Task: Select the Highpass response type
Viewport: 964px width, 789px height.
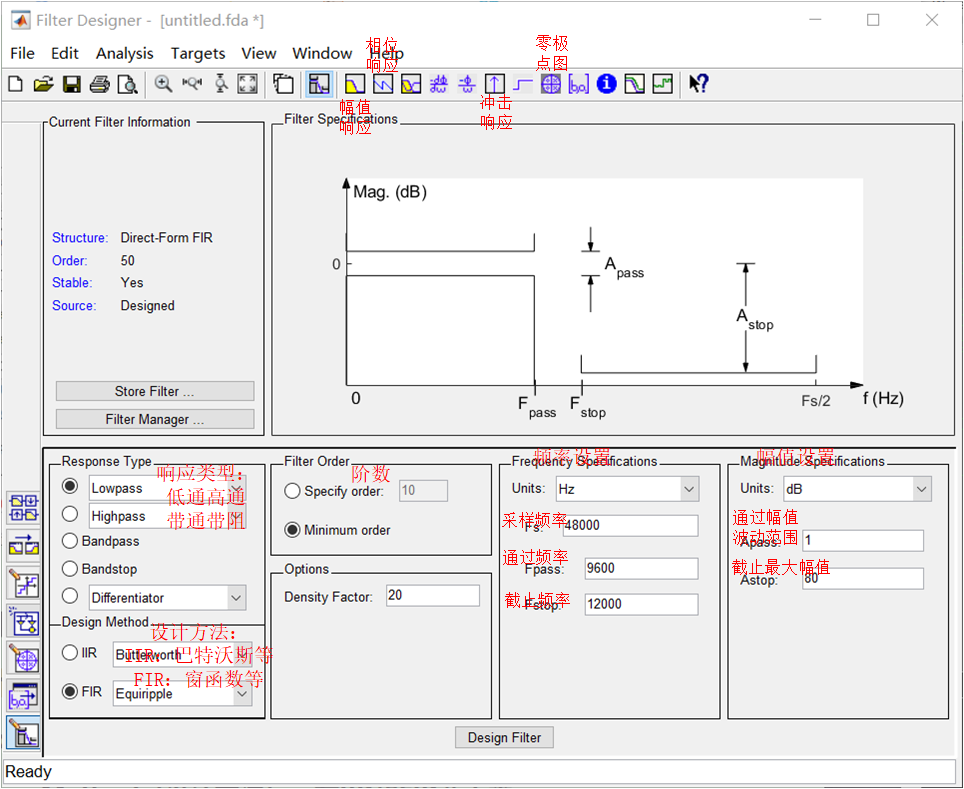Action: pyautogui.click(x=68, y=515)
